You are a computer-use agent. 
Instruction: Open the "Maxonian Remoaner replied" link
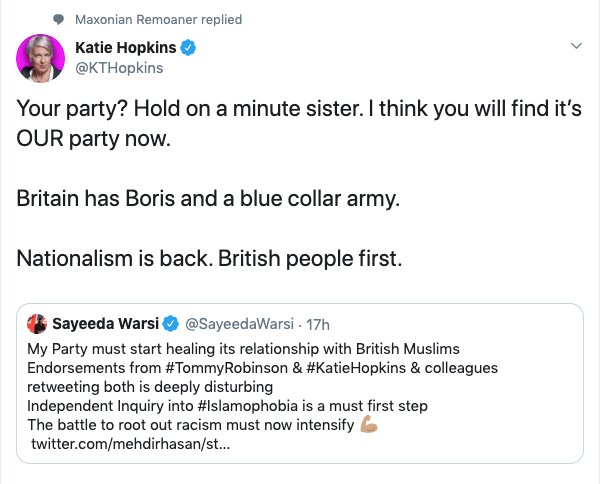point(158,20)
